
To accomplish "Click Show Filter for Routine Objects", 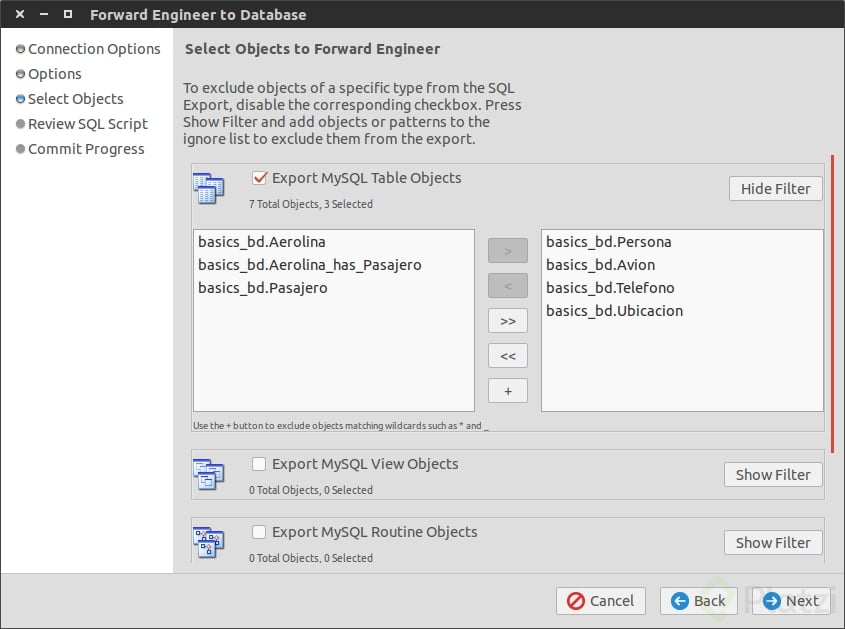I will pyautogui.click(x=773, y=542).
